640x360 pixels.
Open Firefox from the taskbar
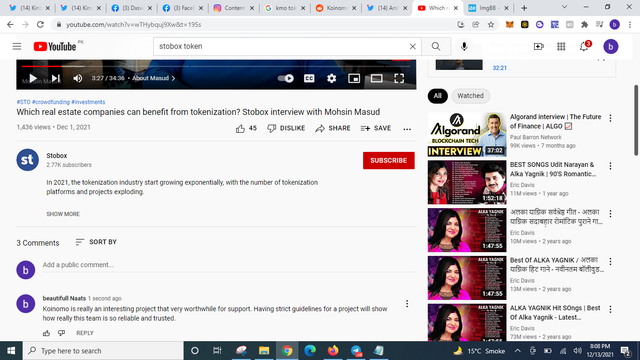[333, 351]
